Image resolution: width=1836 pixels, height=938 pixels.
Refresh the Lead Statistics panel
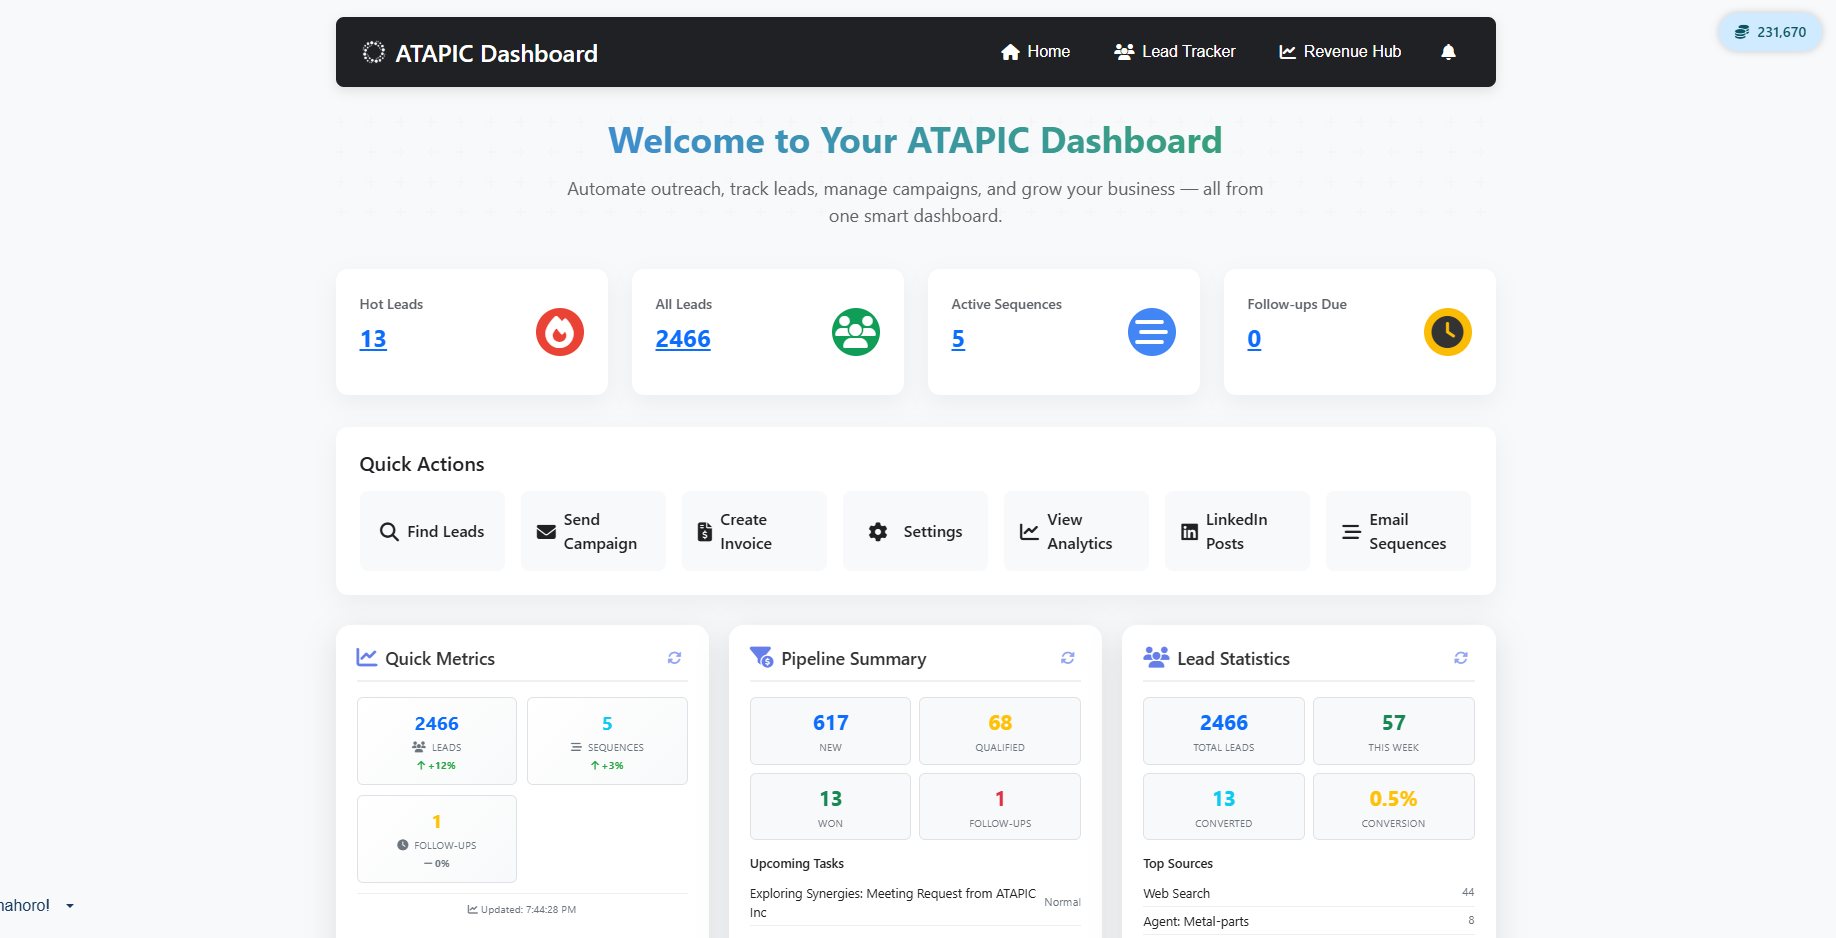[x=1460, y=658]
